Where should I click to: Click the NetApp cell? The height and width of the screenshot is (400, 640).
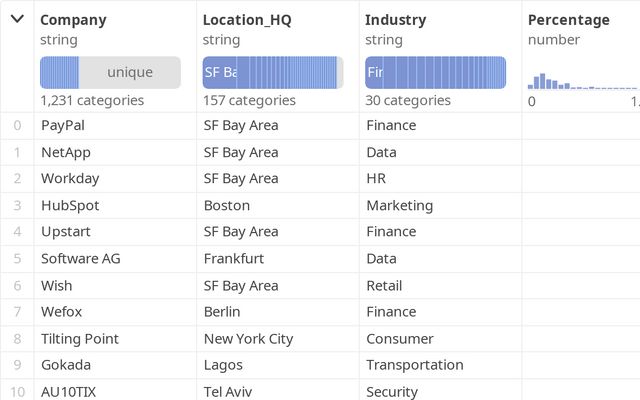coord(65,152)
